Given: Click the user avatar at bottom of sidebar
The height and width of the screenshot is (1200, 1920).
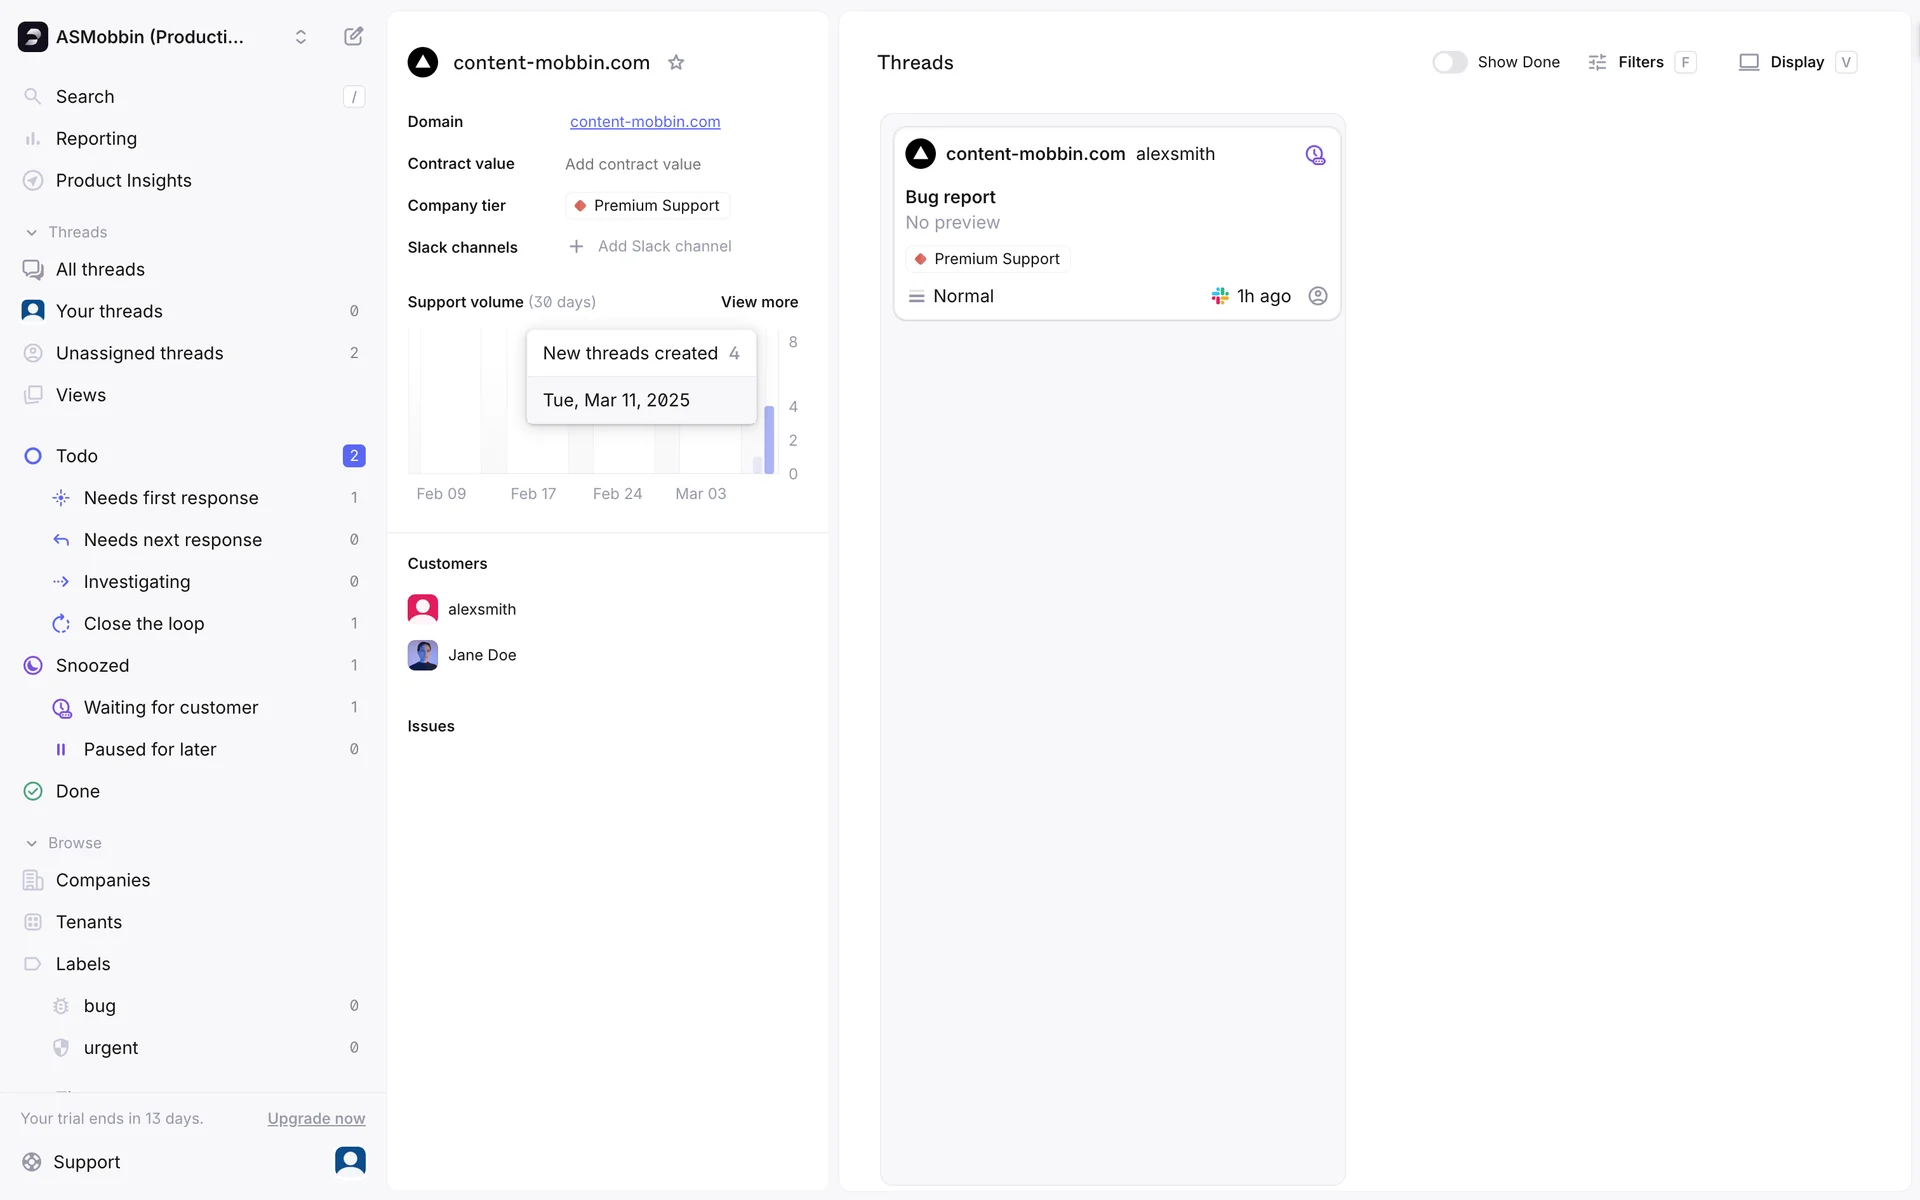Looking at the screenshot, I should (350, 1160).
